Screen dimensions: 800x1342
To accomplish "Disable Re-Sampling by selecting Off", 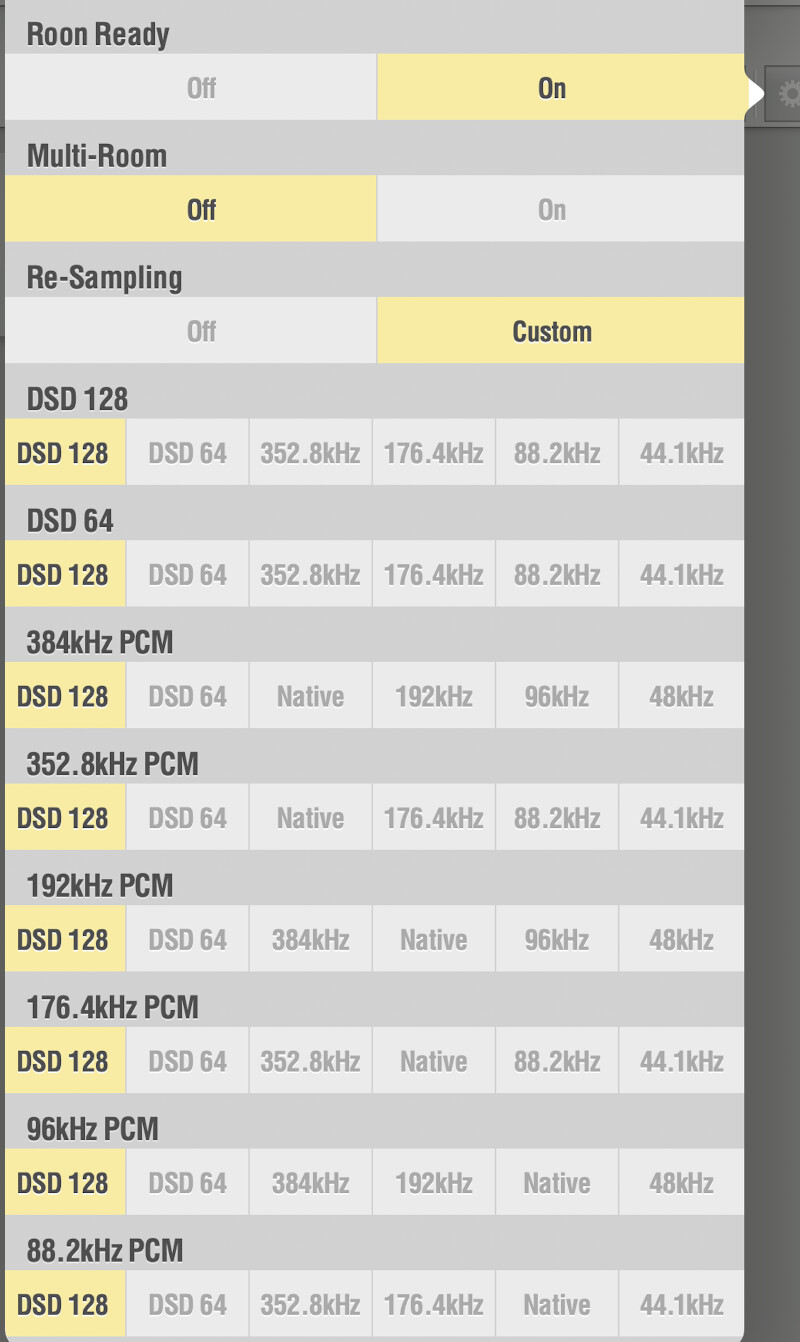I will [191, 331].
